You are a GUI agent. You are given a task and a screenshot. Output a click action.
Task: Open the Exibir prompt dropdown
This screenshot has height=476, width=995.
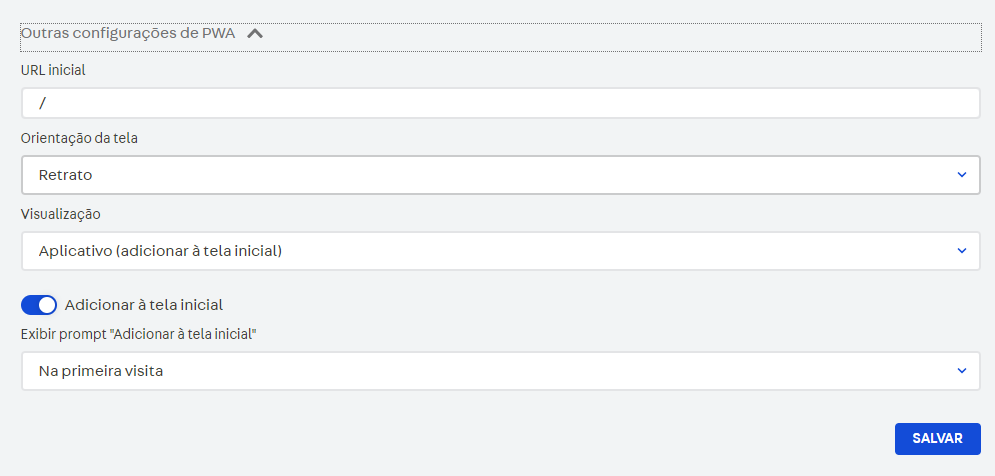[500, 371]
